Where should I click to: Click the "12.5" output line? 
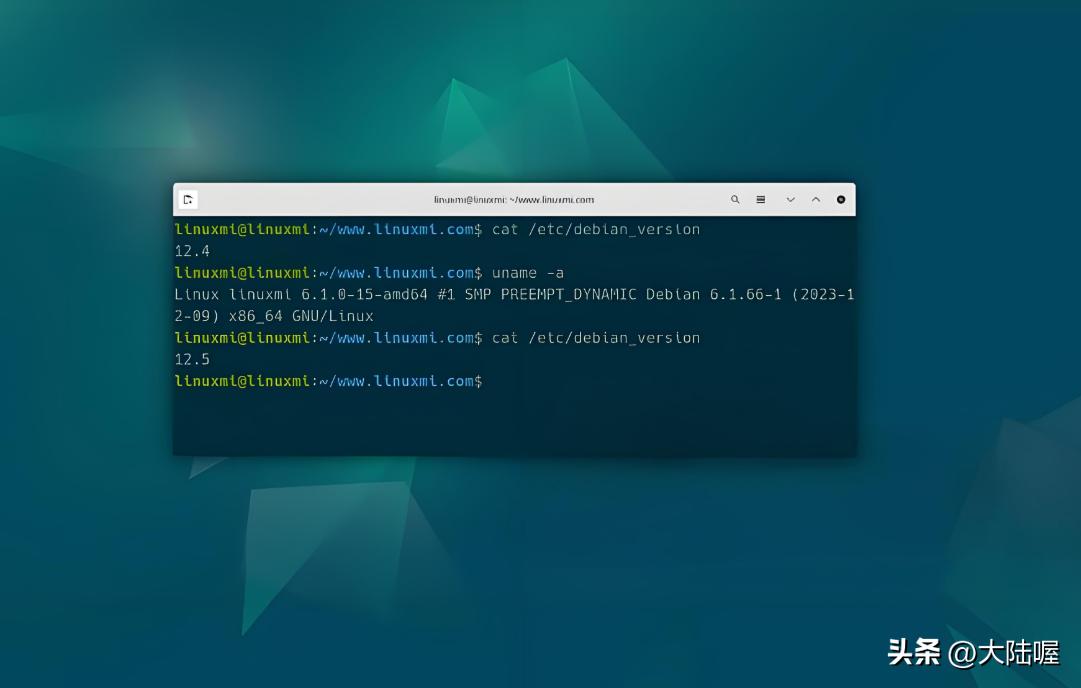192,359
